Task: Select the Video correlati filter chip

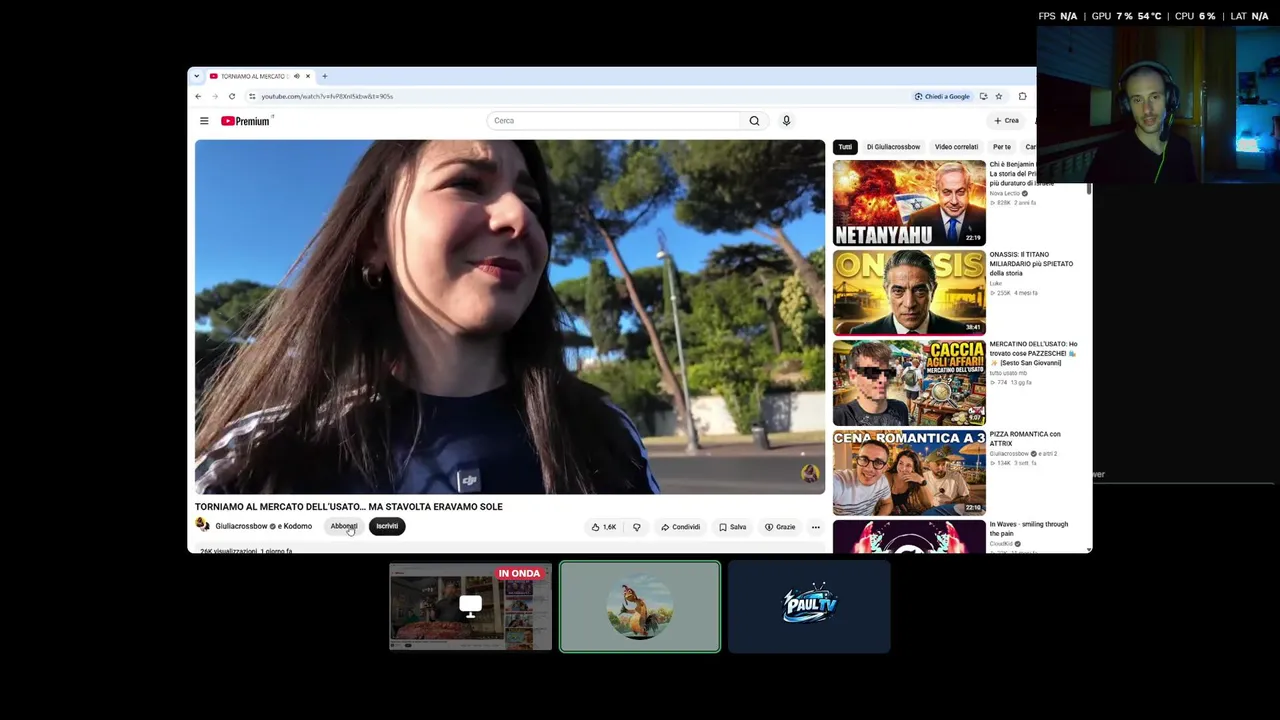Action: click(956, 147)
